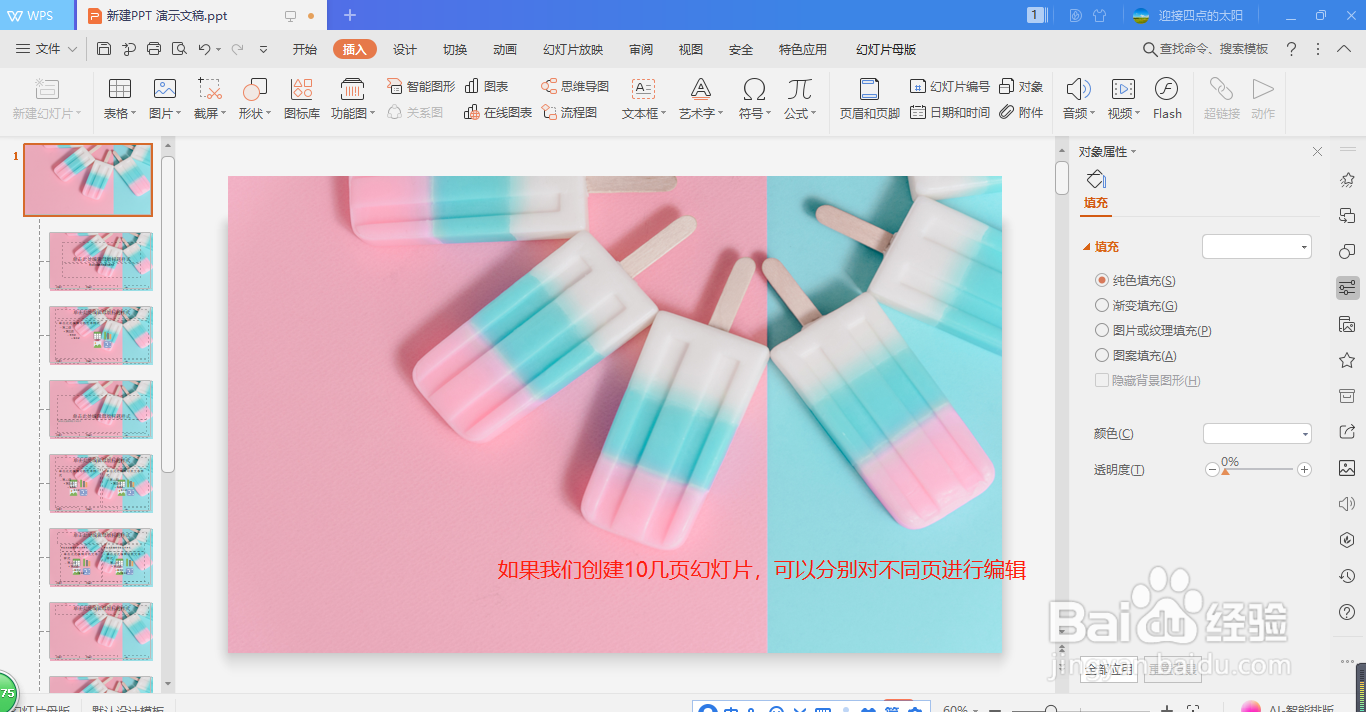Viewport: 1366px width, 712px height.
Task: Open the 特色应用 tab
Action: [803, 49]
